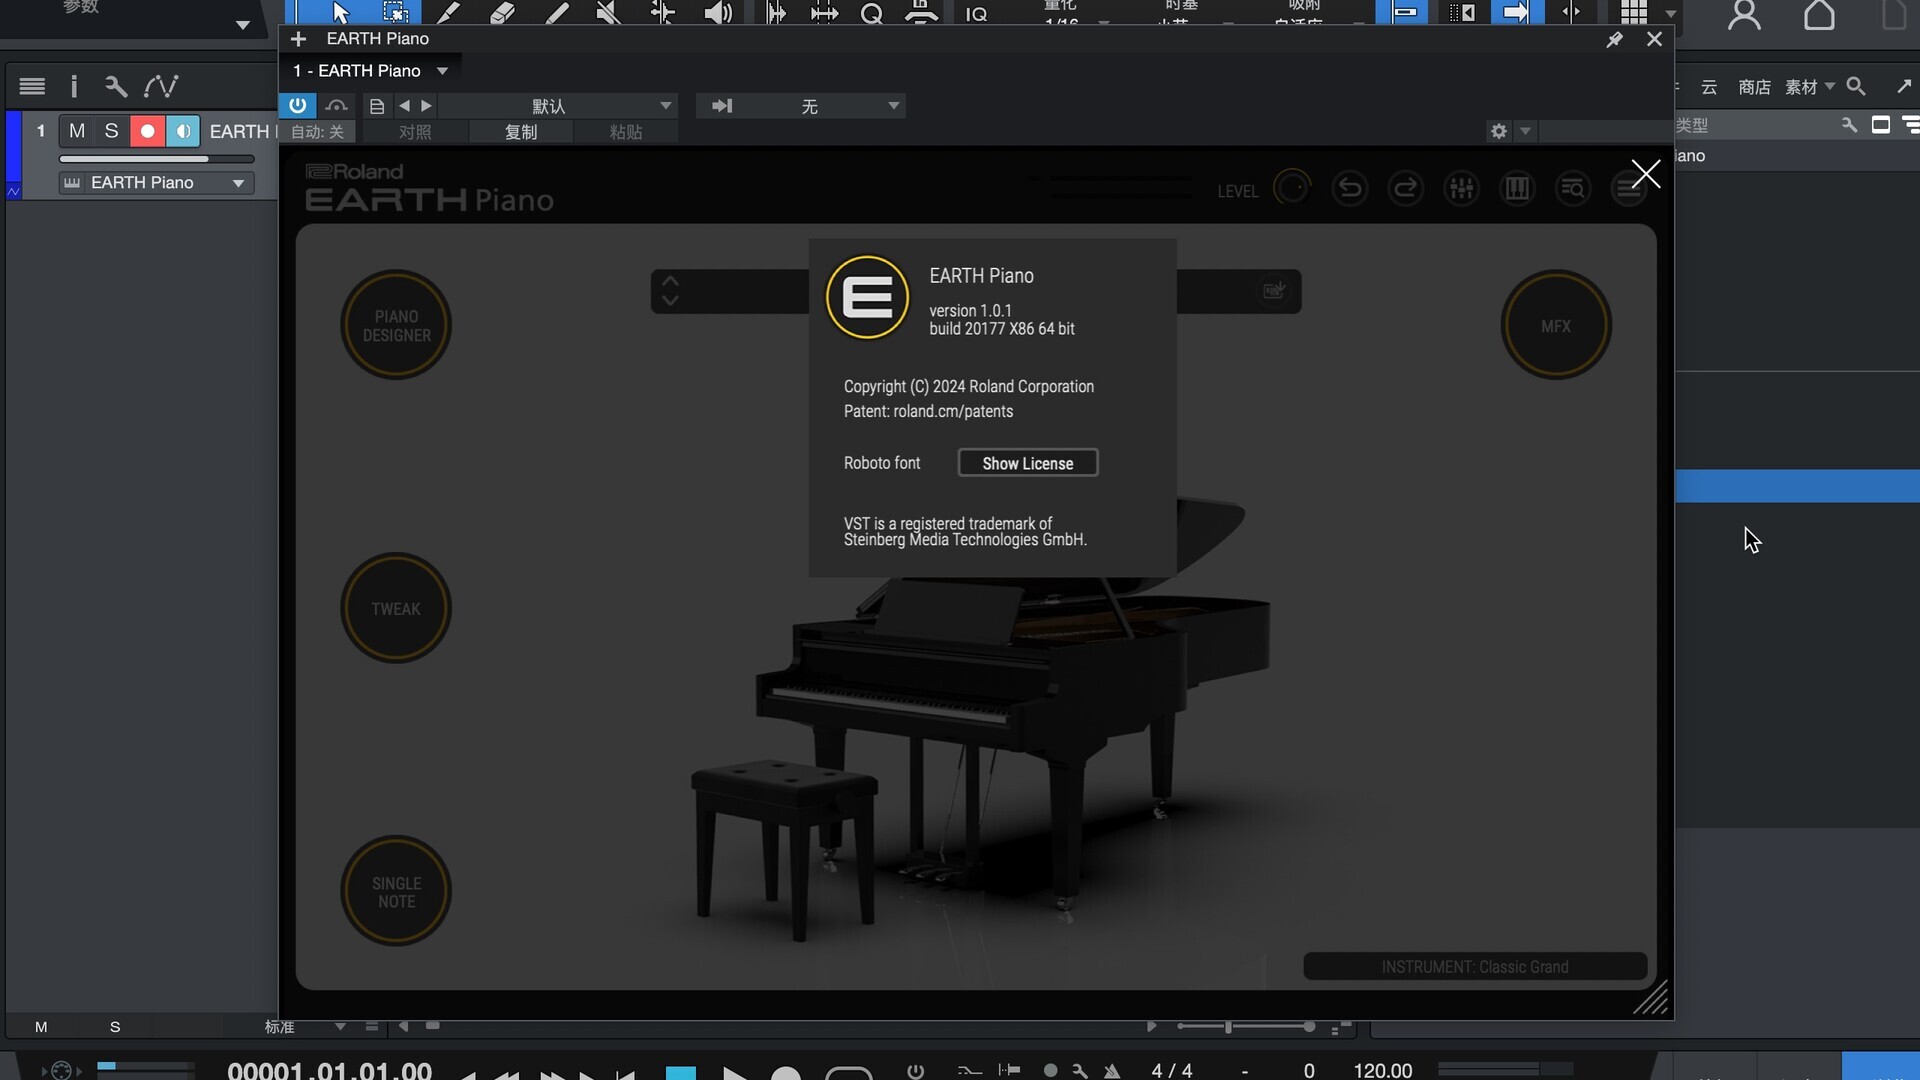
Task: Solo track 1 with S button
Action: click(112, 131)
